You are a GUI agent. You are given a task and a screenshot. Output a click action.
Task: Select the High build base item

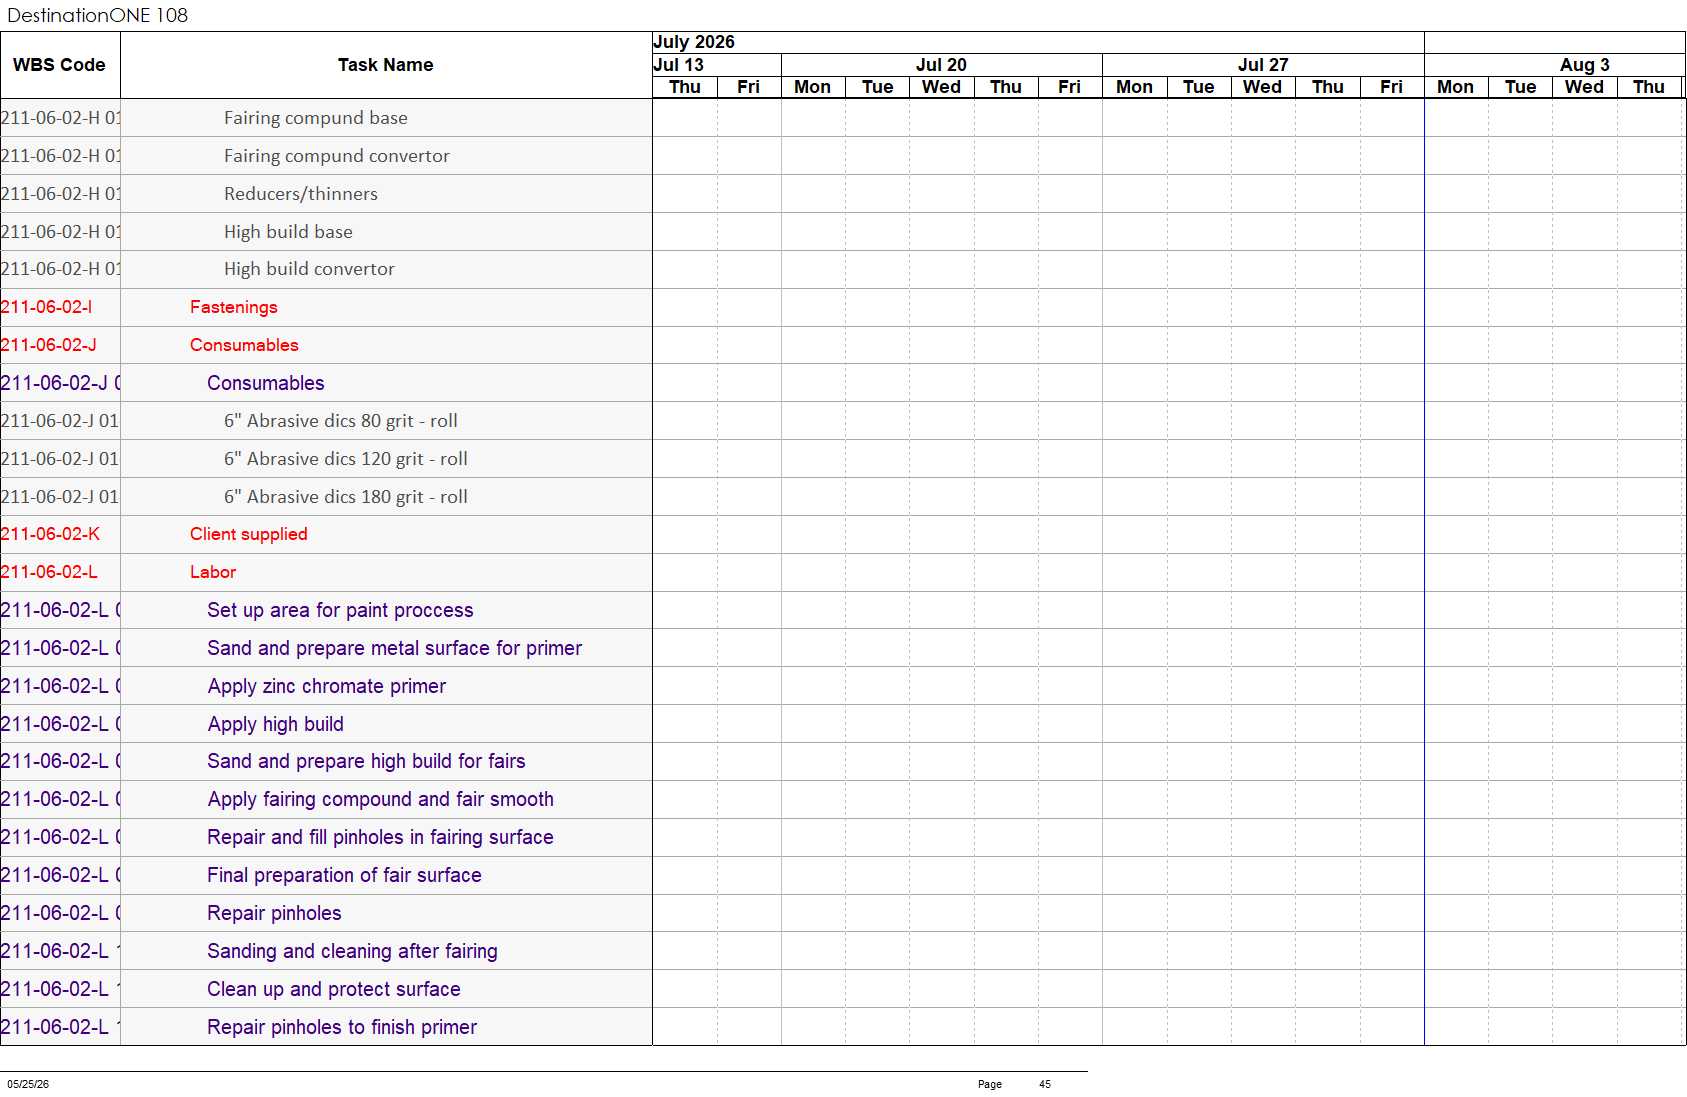[288, 232]
